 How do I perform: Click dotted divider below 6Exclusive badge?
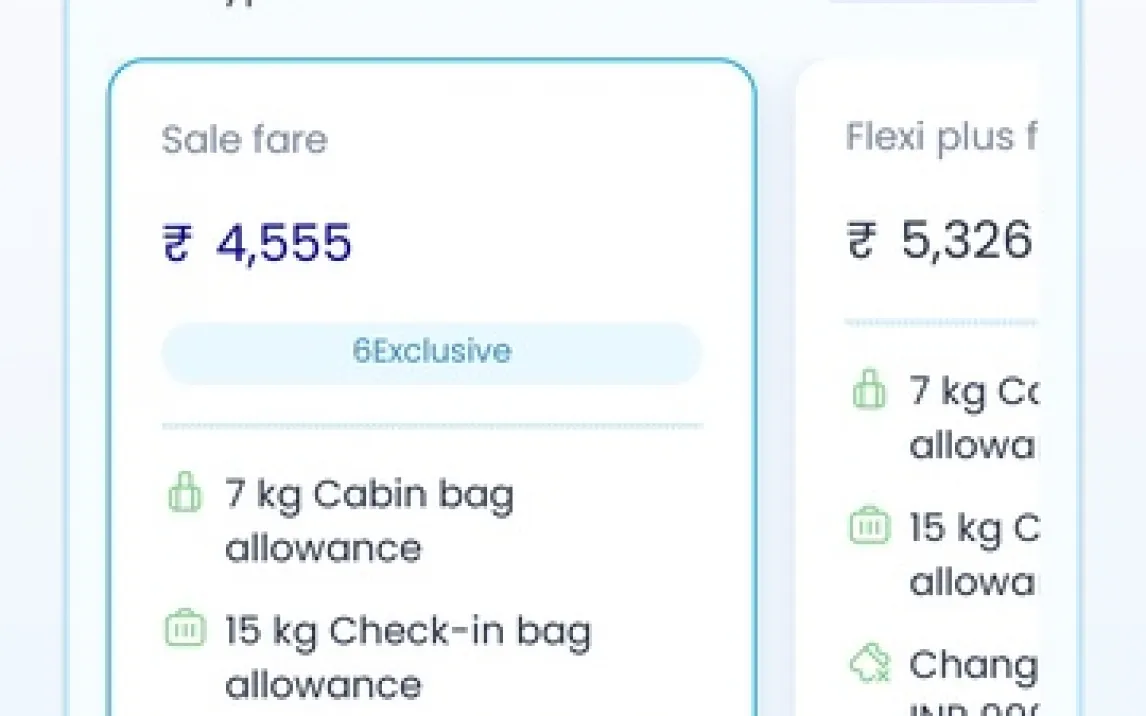pos(431,426)
